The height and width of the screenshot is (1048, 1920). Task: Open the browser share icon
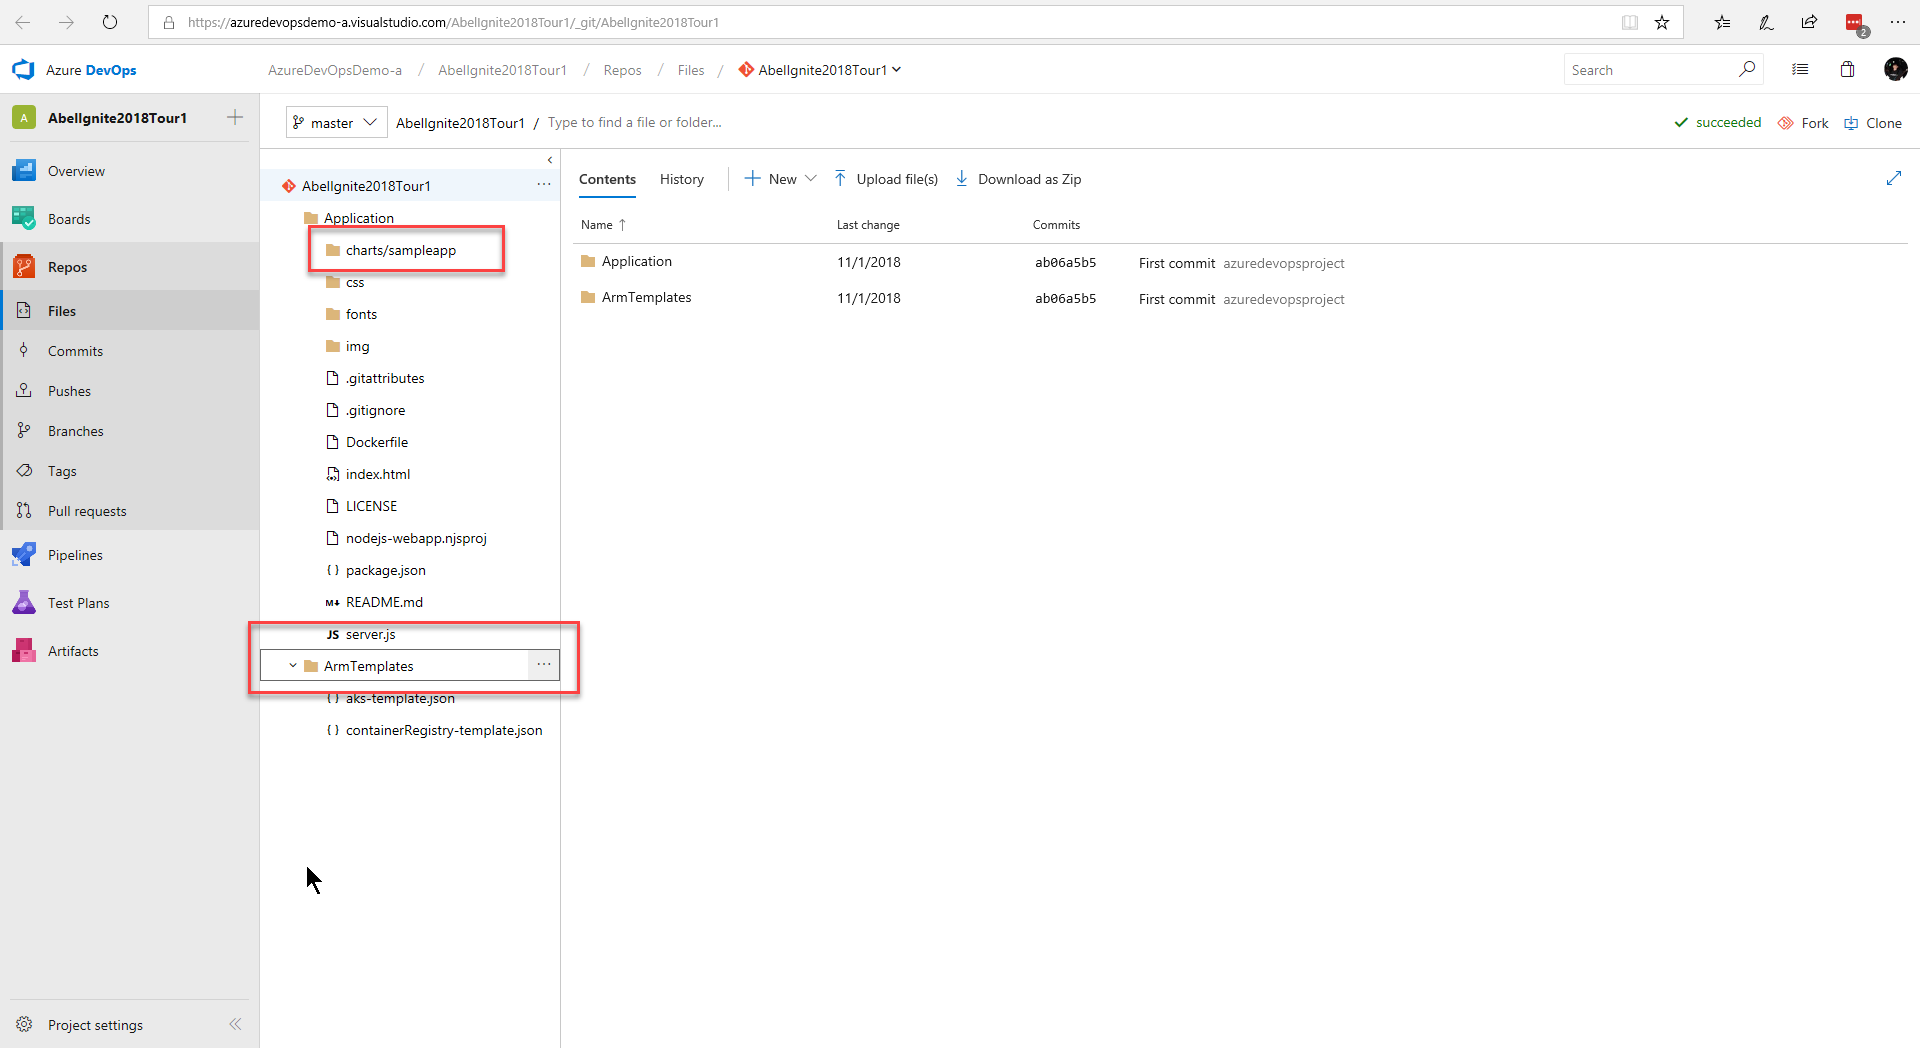(x=1809, y=22)
